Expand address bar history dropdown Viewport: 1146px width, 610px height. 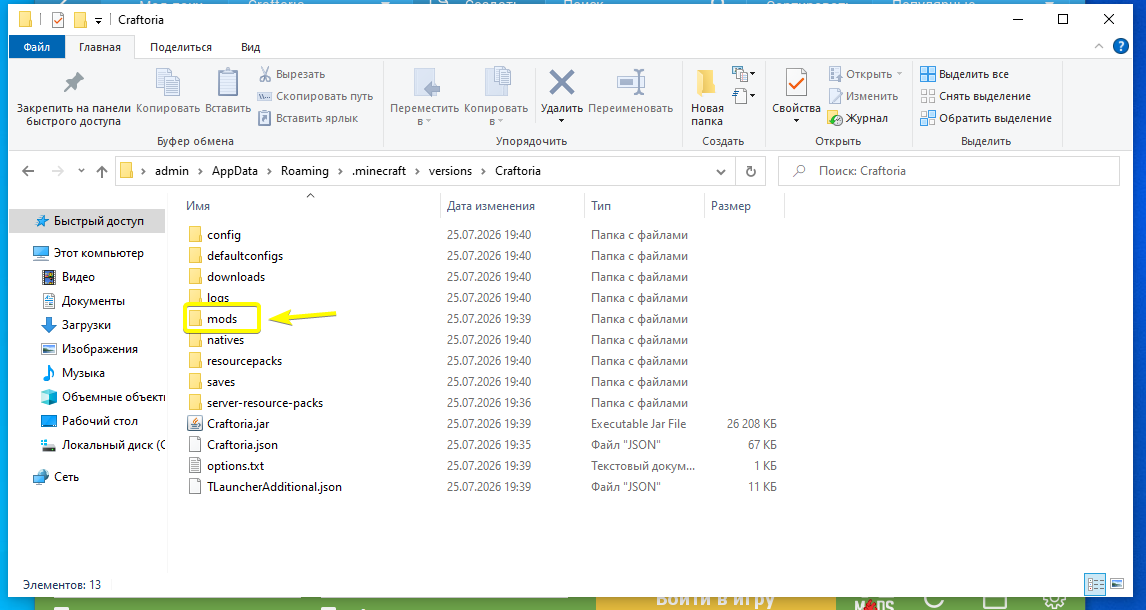721,172
